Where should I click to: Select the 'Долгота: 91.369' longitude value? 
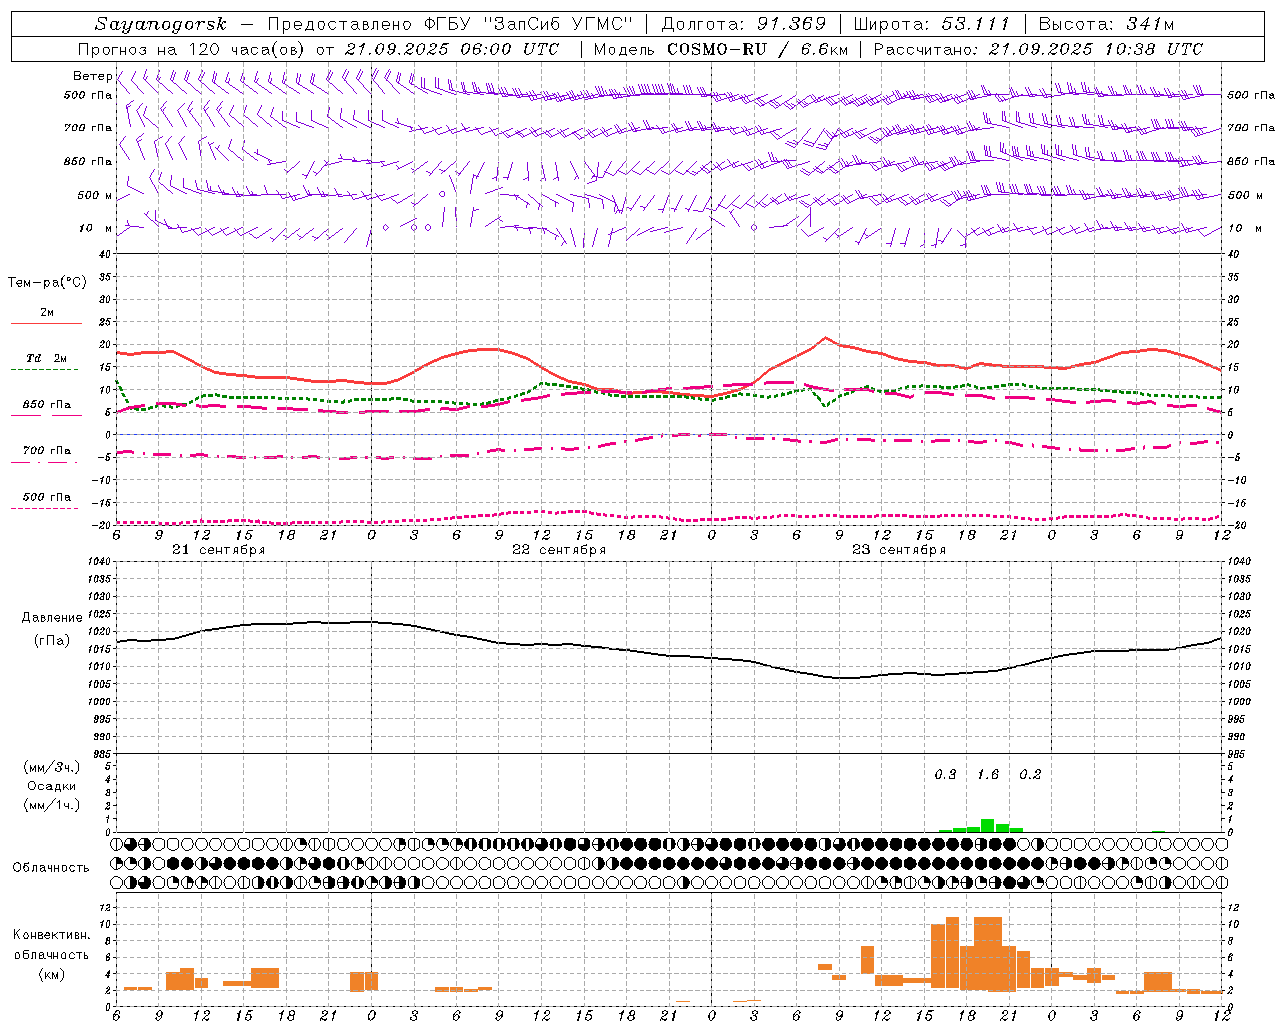click(x=744, y=24)
